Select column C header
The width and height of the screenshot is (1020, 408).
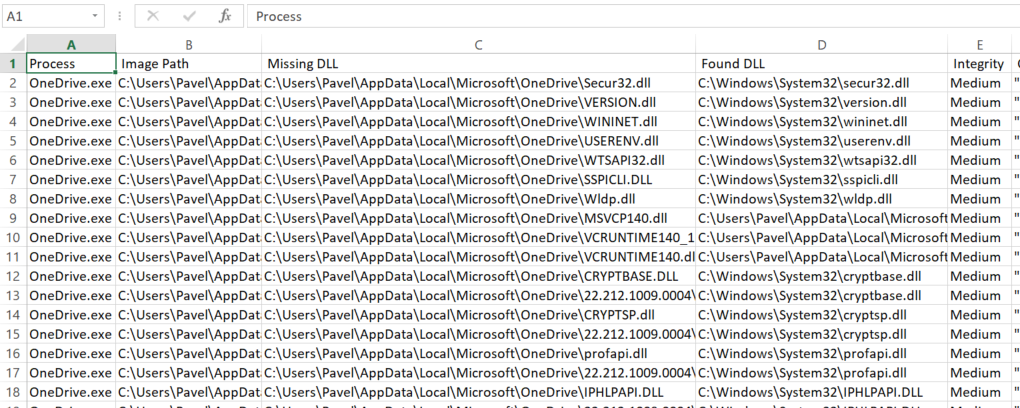click(478, 44)
